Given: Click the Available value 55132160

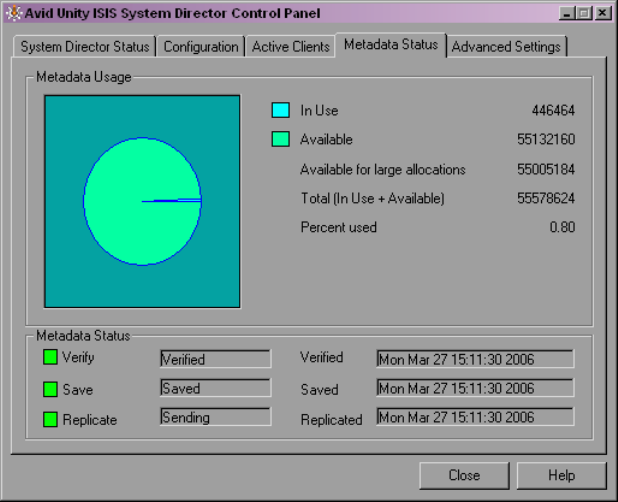Looking at the screenshot, I should pyautogui.click(x=546, y=139).
